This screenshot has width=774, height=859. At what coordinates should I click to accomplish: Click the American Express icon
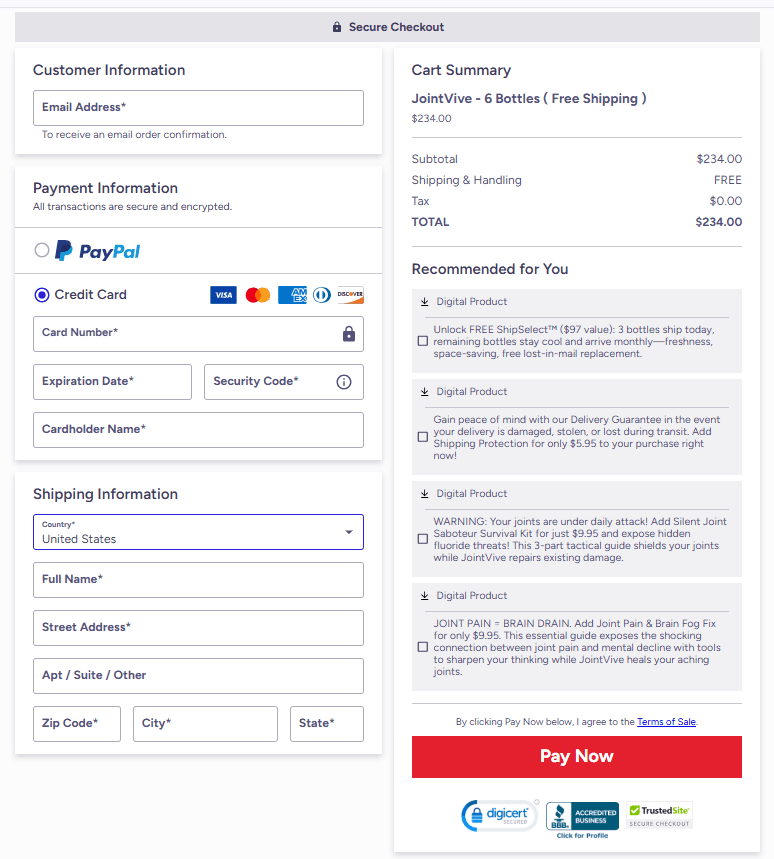291,294
